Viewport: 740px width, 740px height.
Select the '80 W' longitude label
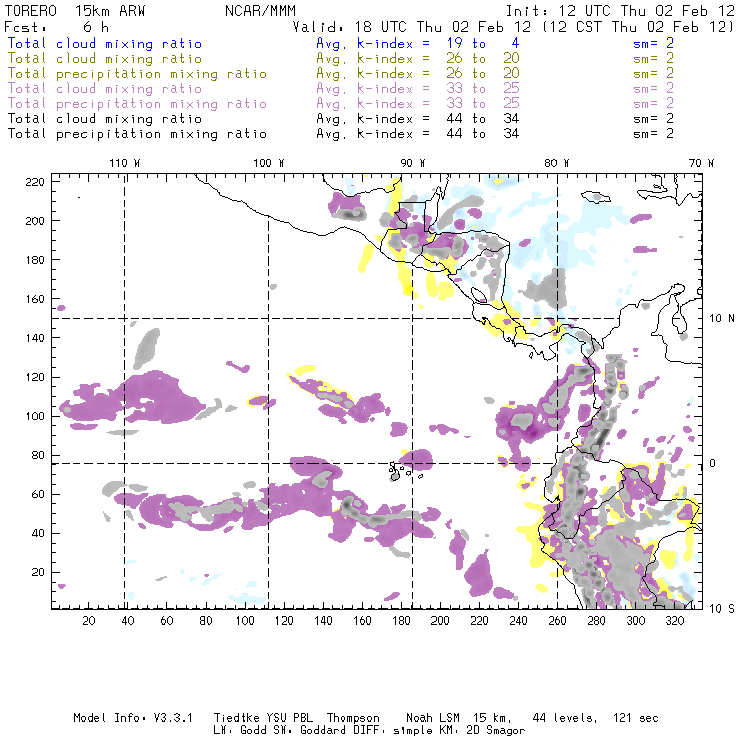556,163
